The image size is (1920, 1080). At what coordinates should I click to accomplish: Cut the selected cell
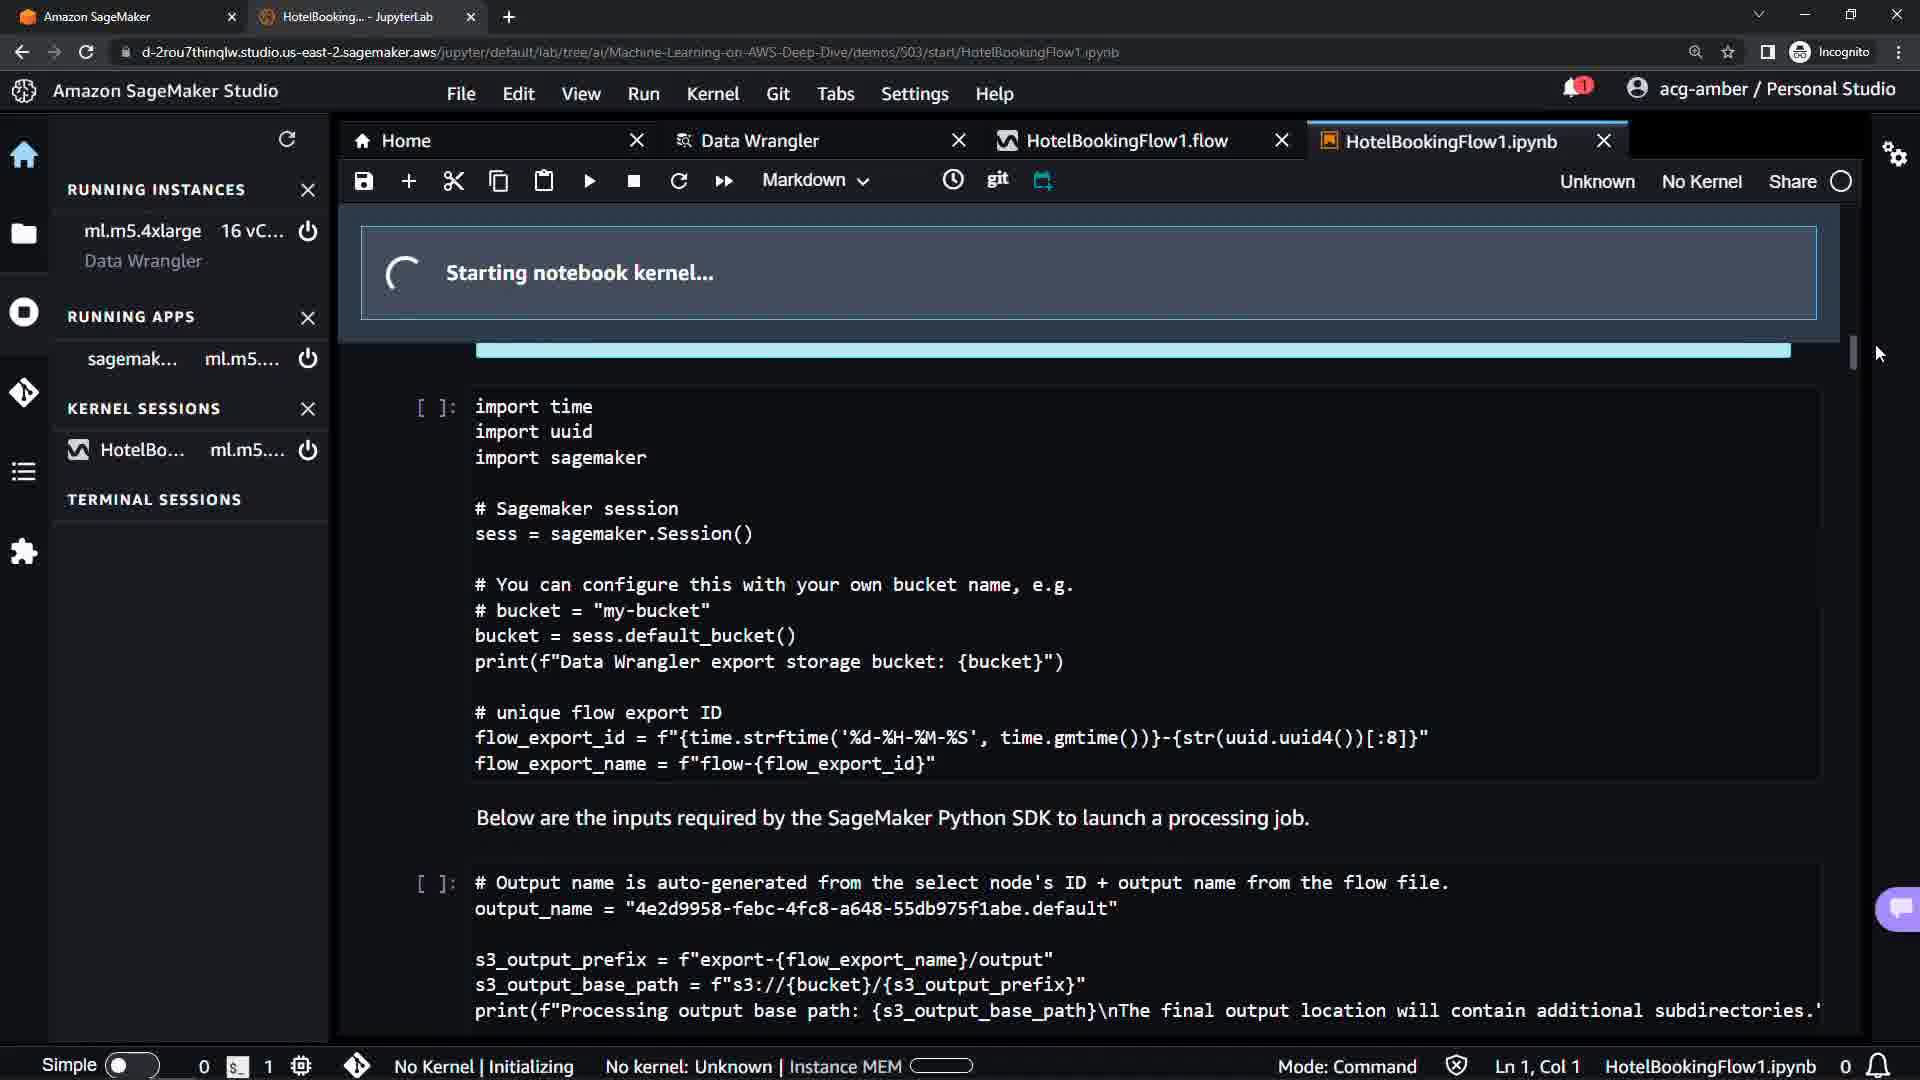click(x=453, y=181)
